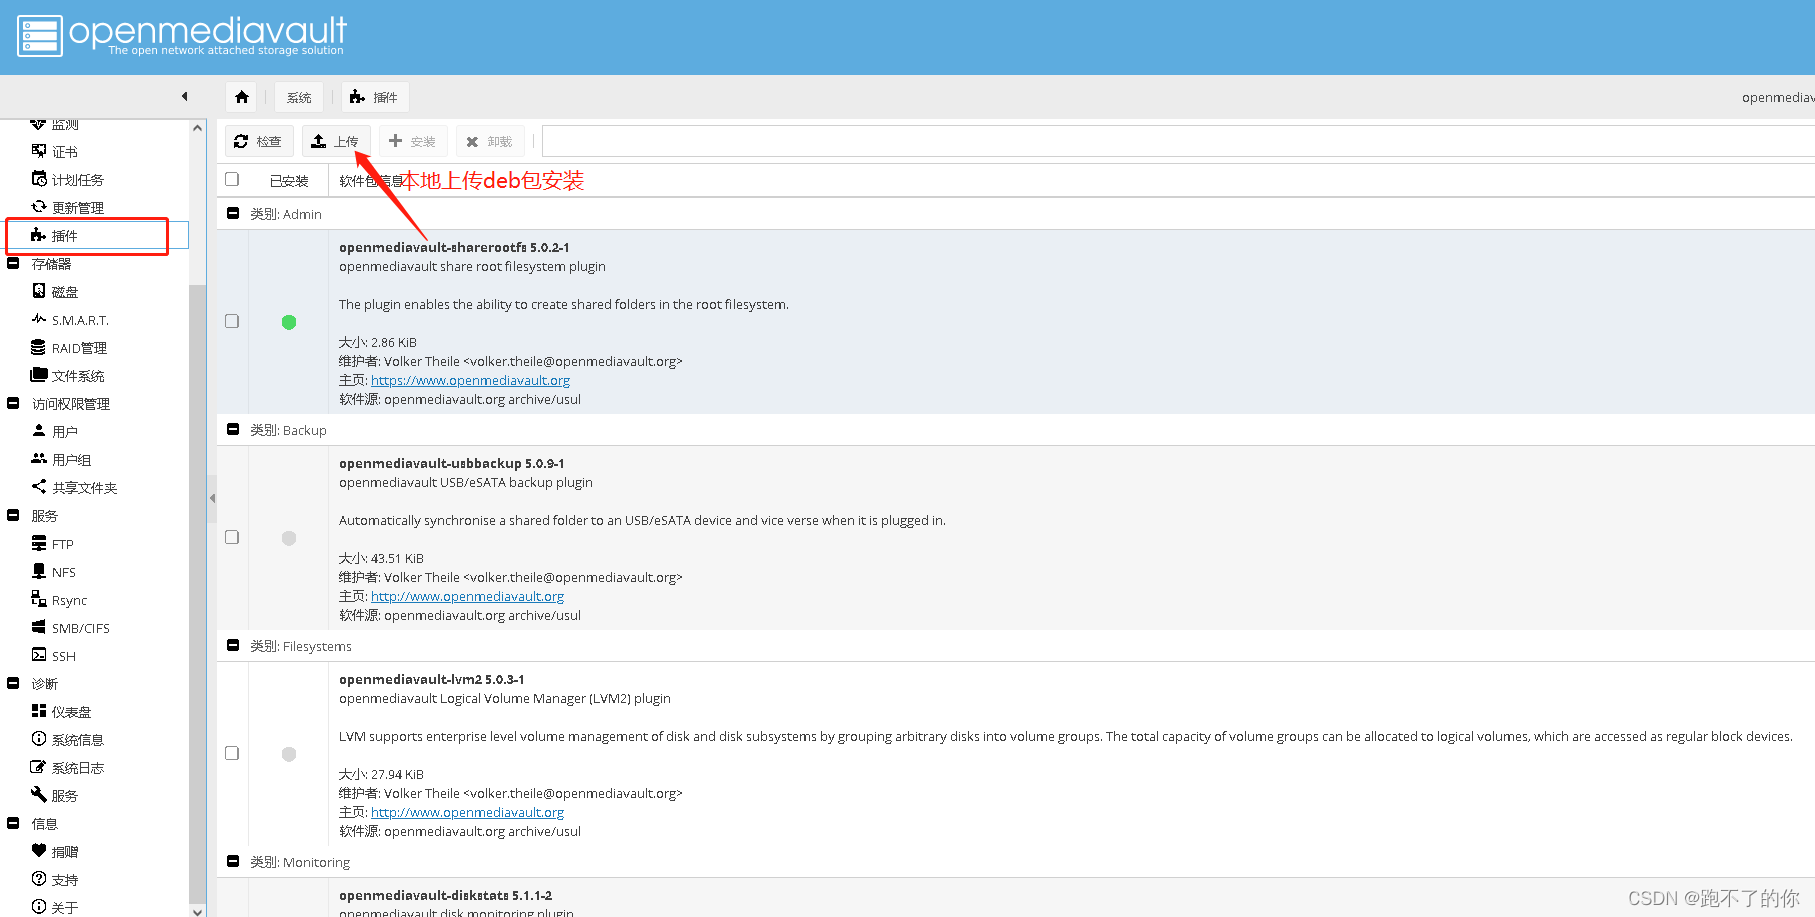Sort by the 软件包信息 column header
Screen dimensions: 1815x917
[370, 181]
